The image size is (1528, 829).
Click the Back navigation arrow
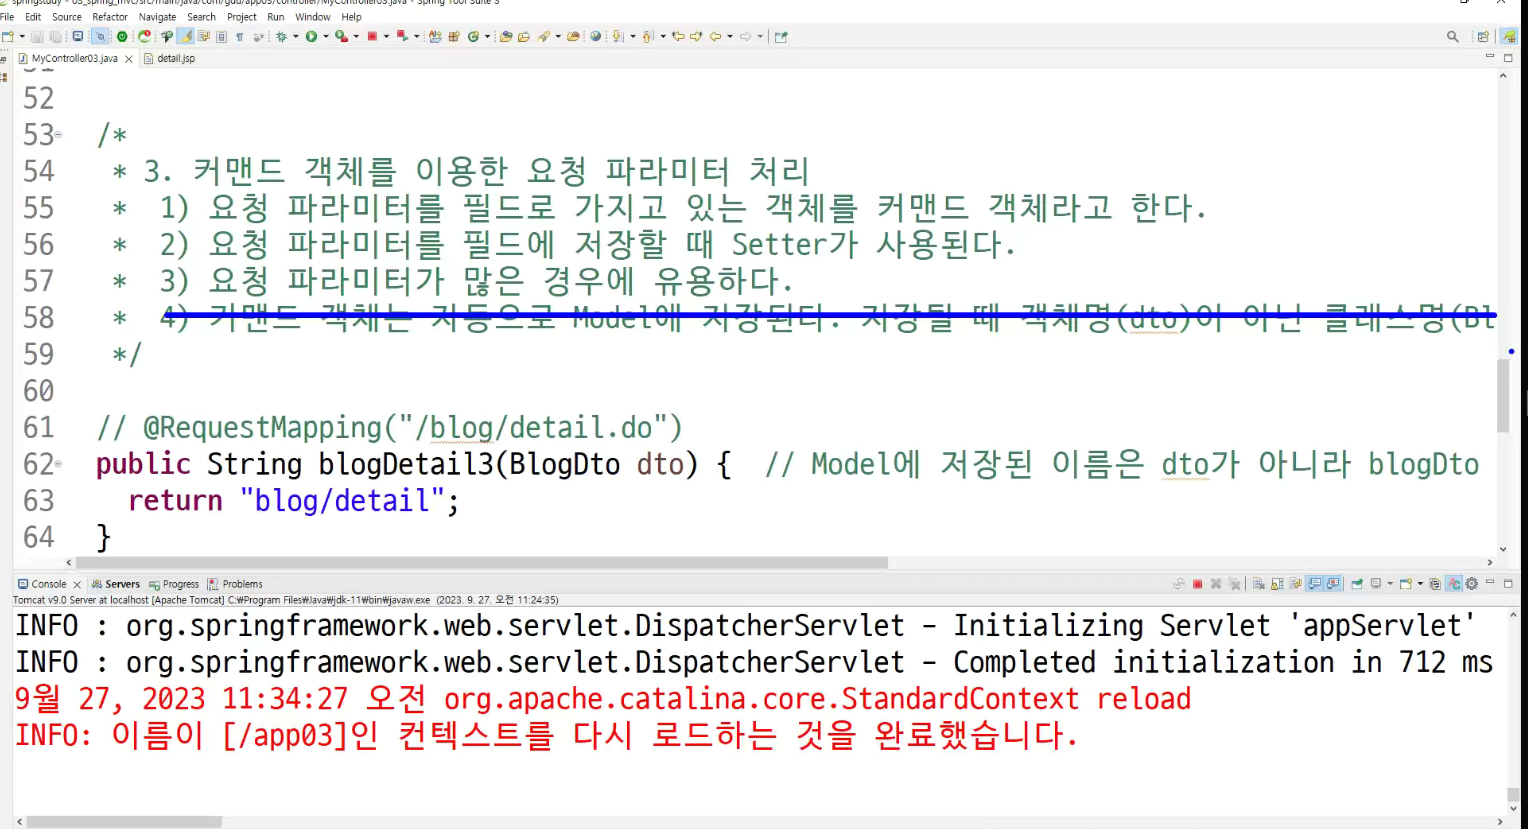tap(715, 36)
